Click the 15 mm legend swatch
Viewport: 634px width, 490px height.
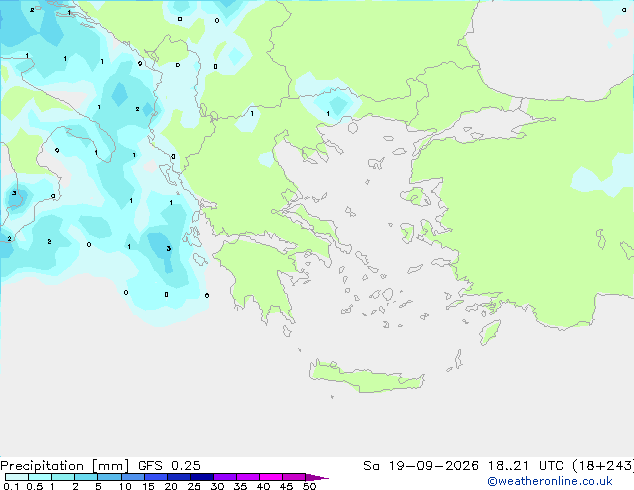pyautogui.click(x=156, y=477)
